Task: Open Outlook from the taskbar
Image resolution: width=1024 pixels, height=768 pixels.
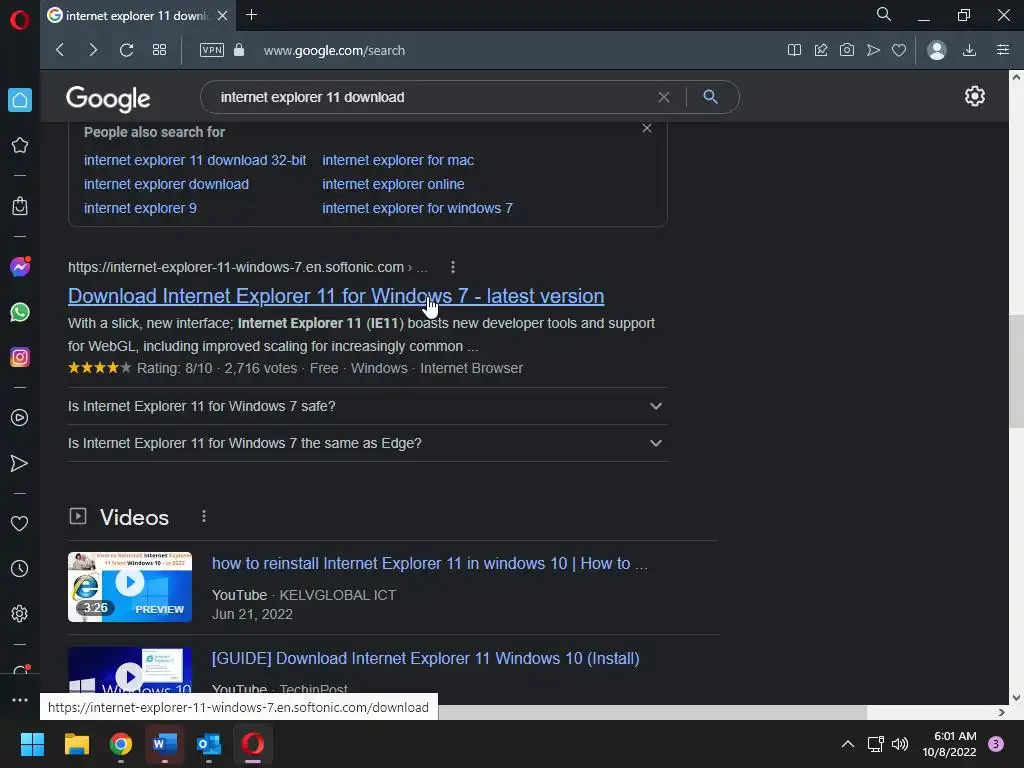Action: [x=209, y=744]
